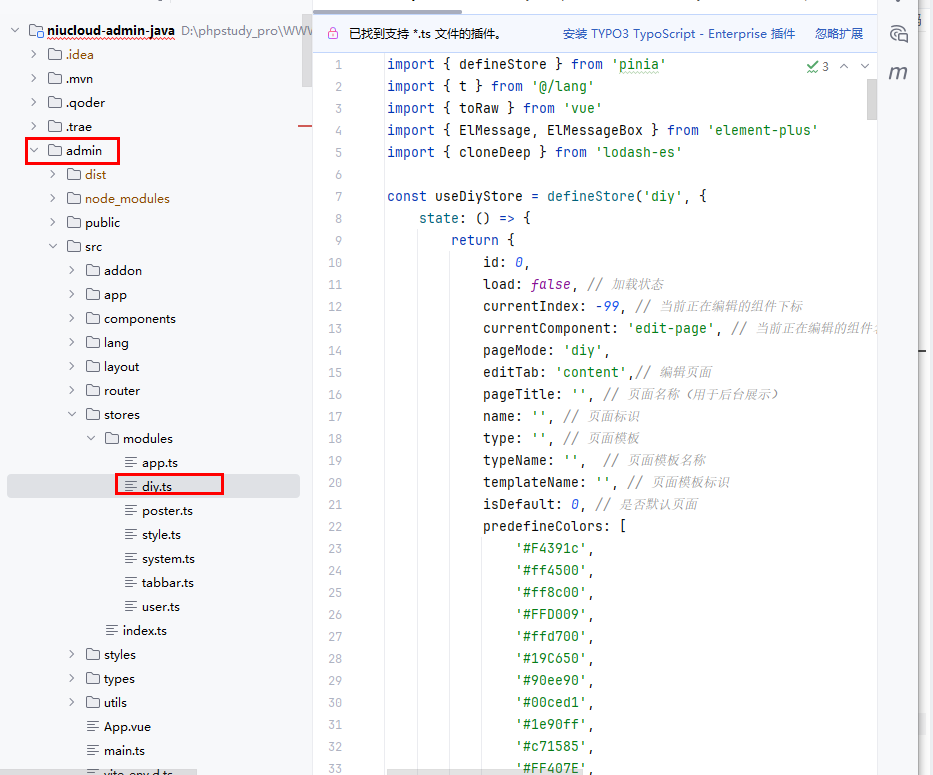
Task: Collapse the admin folder
Action: (x=34, y=151)
